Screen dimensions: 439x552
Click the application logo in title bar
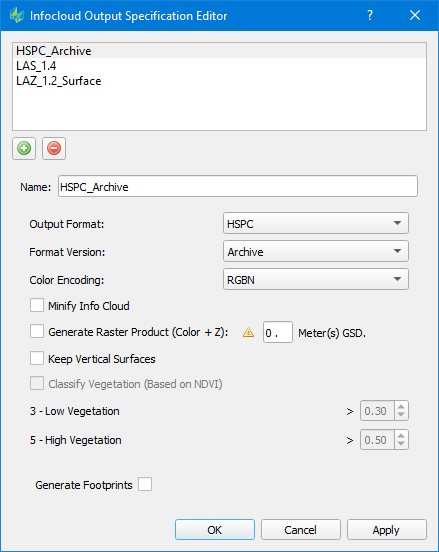[x=17, y=15]
